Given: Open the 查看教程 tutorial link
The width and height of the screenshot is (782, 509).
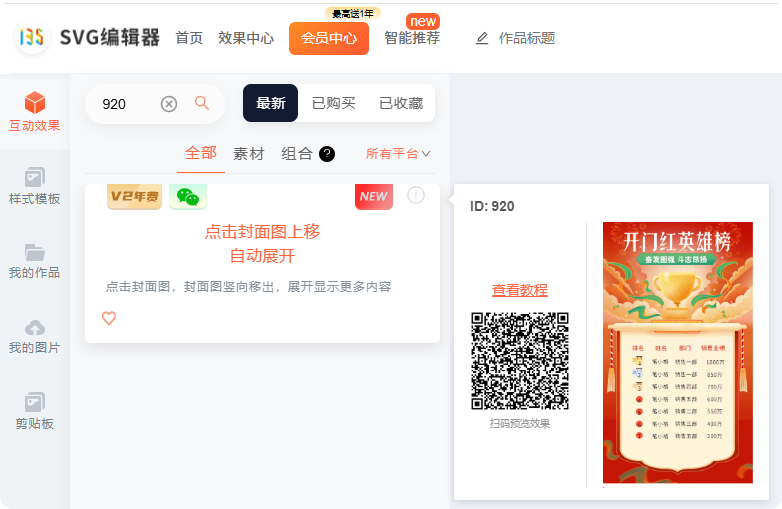Looking at the screenshot, I should pyautogui.click(x=520, y=290).
